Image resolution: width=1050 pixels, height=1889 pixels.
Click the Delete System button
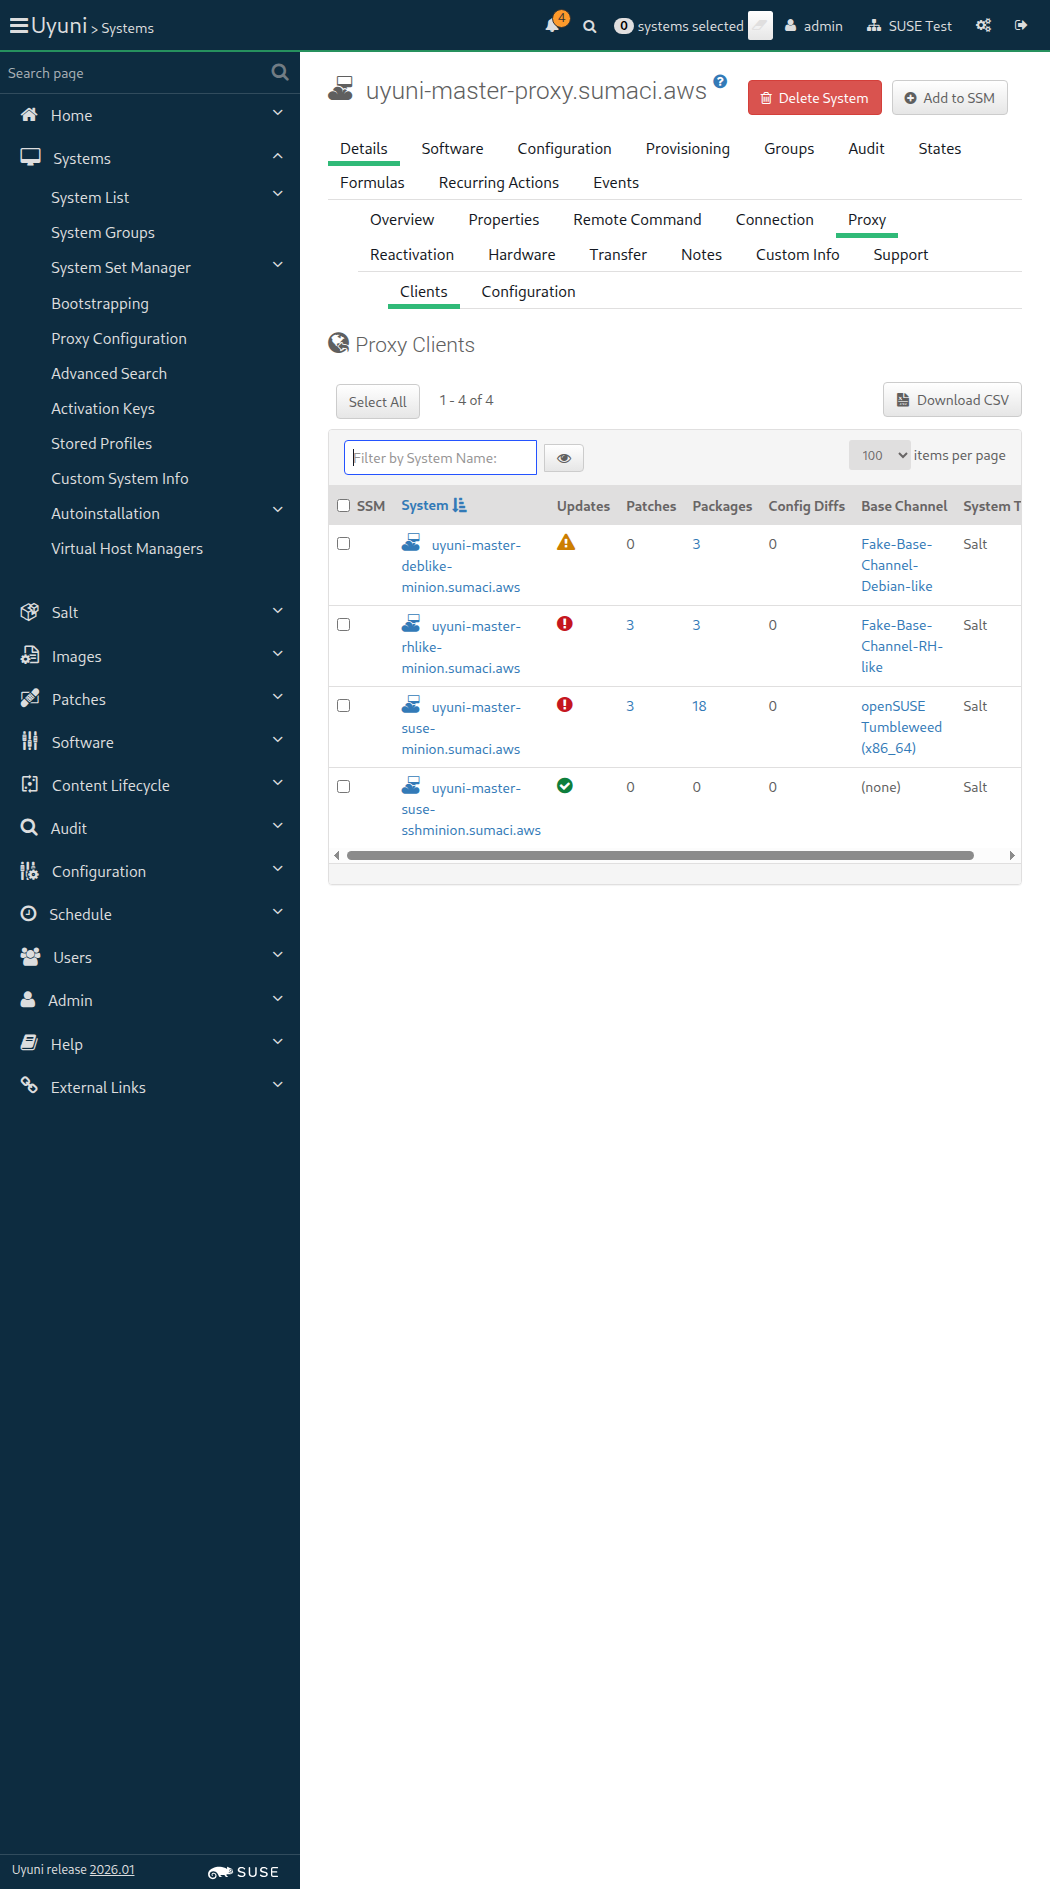tap(814, 98)
